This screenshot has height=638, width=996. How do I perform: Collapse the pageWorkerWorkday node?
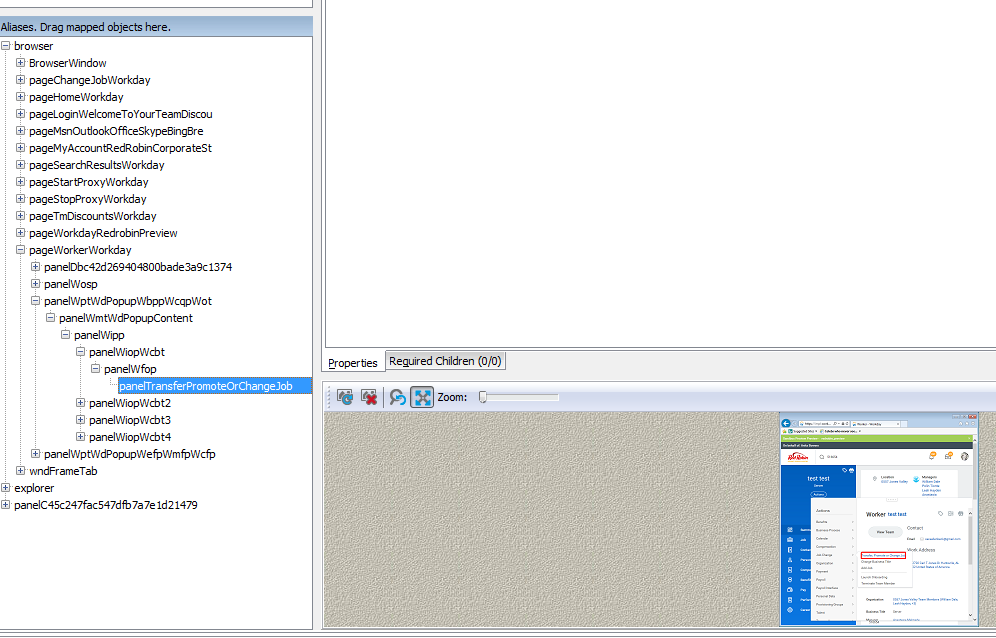click(20, 250)
